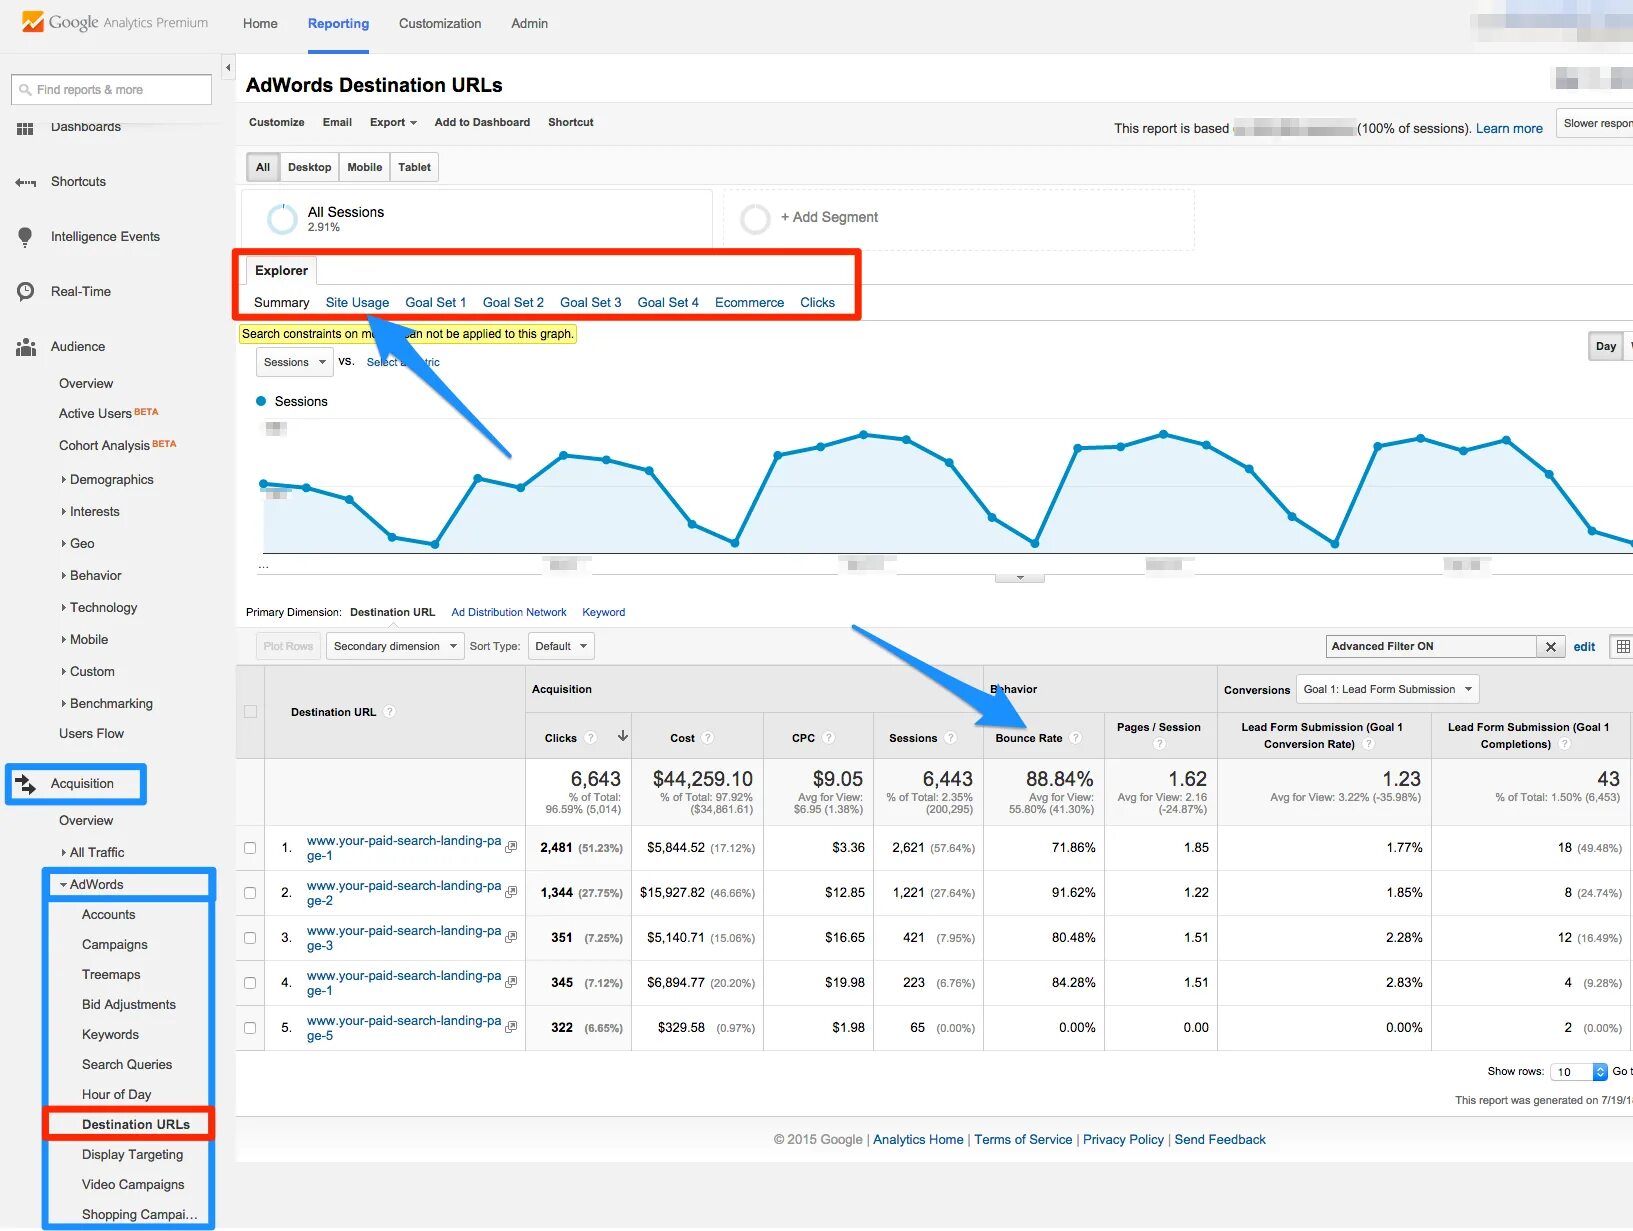1633x1231 pixels.
Task: Switch to the data table grid view icon
Action: (1622, 647)
